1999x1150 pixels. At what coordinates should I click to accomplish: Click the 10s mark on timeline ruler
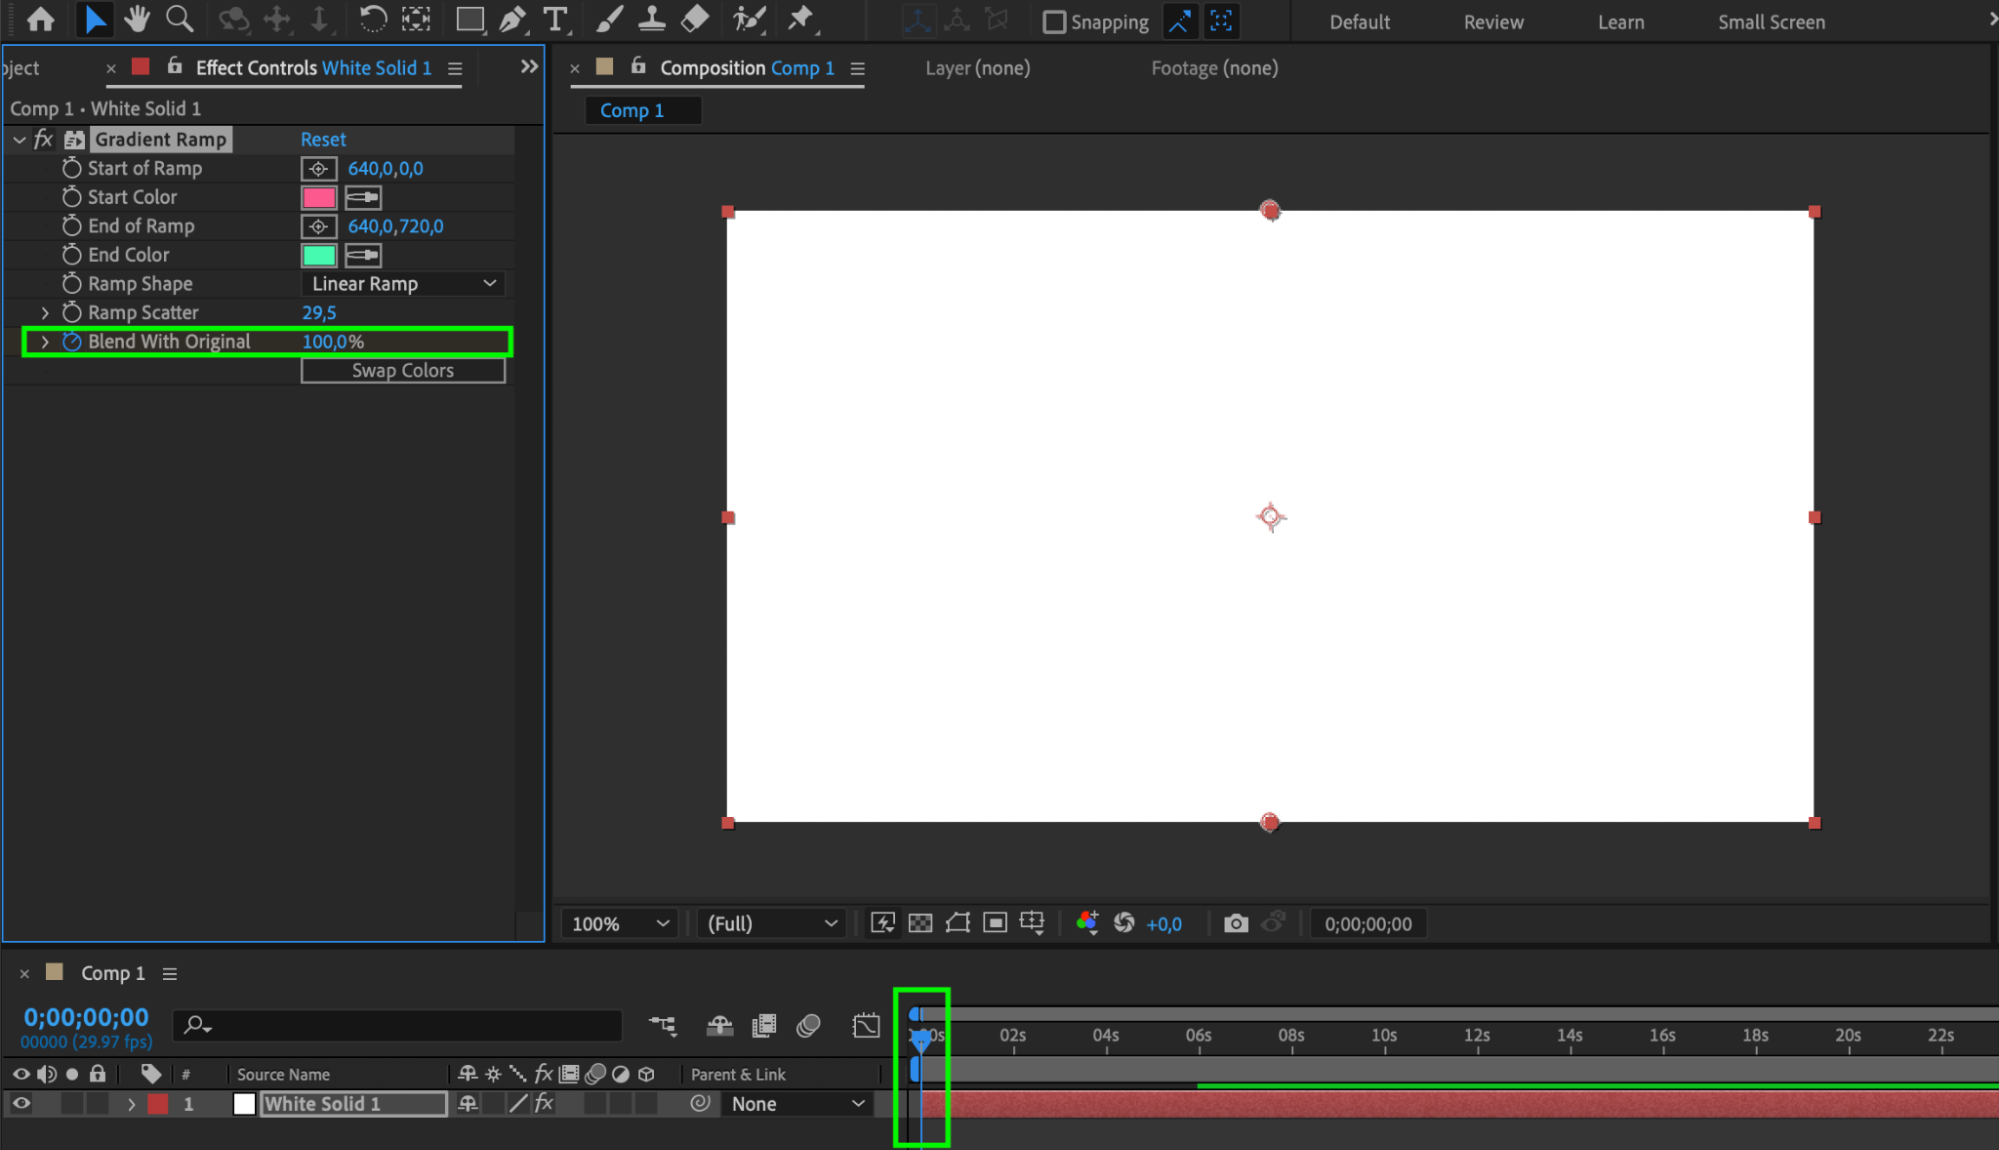point(1384,1036)
